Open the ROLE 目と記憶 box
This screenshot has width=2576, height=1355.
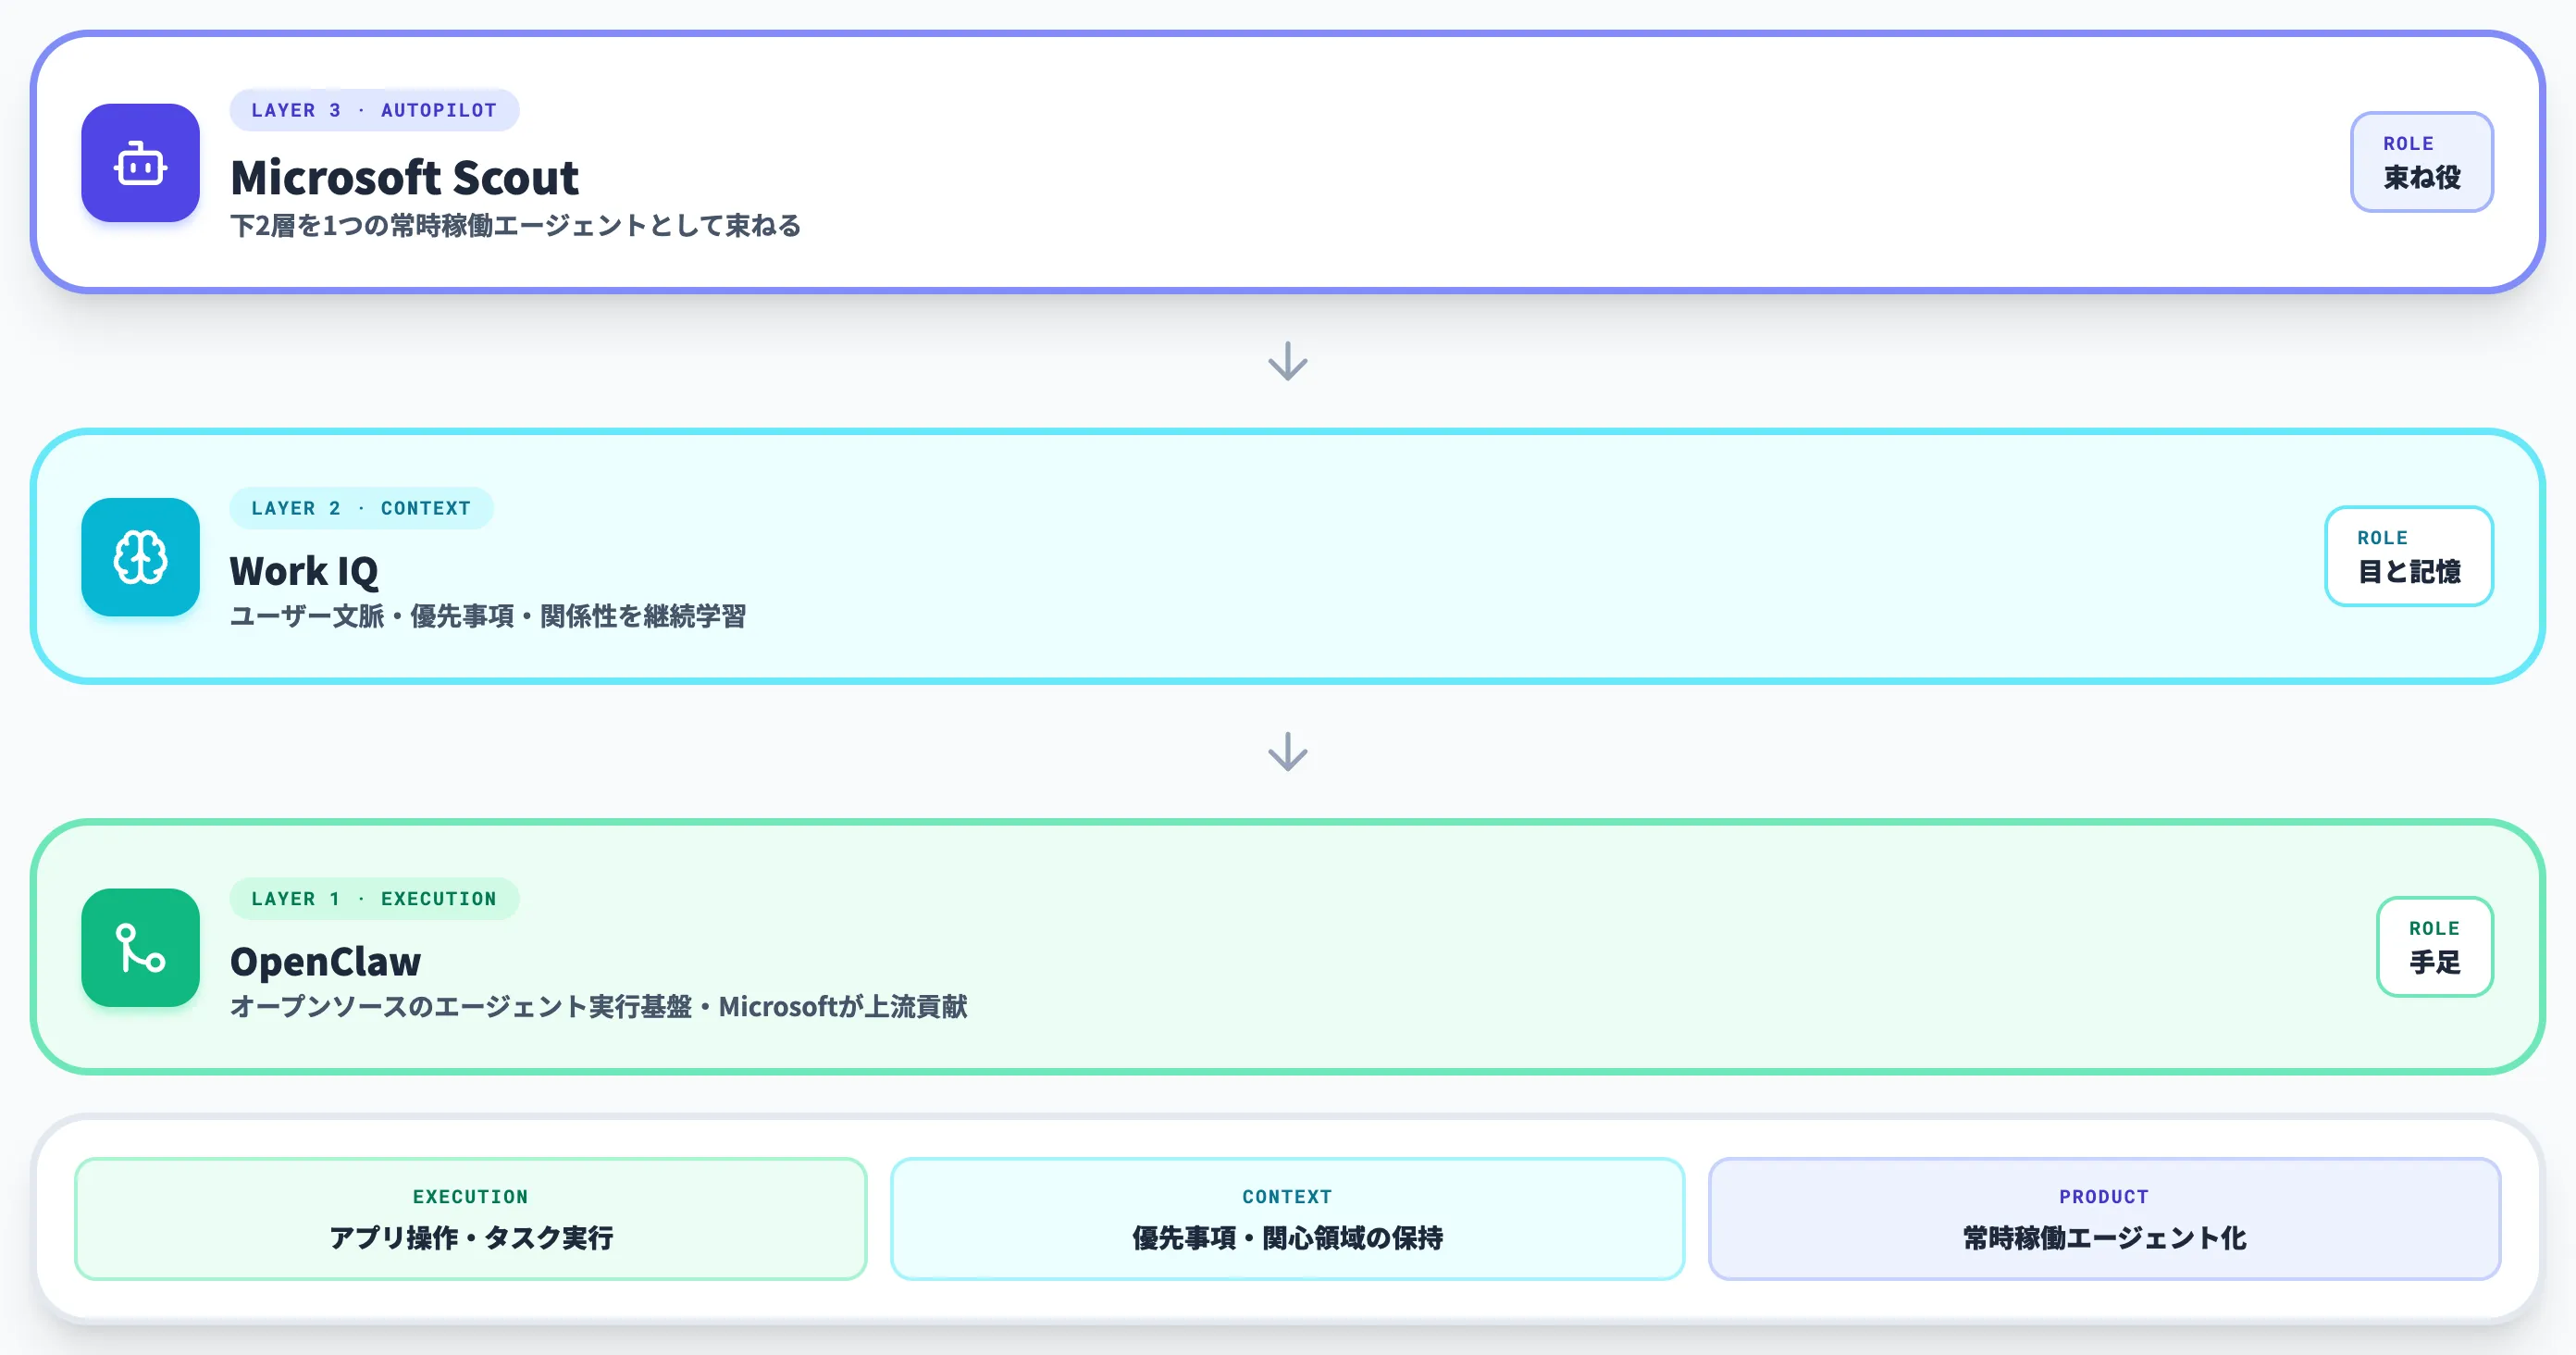2408,556
